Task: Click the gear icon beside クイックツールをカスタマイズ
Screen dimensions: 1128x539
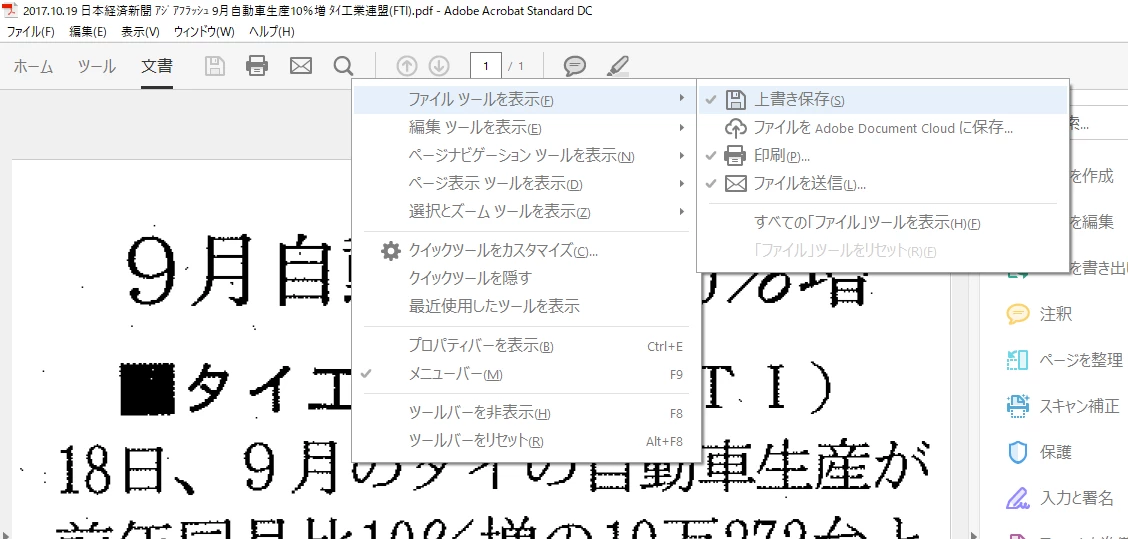Action: [390, 250]
